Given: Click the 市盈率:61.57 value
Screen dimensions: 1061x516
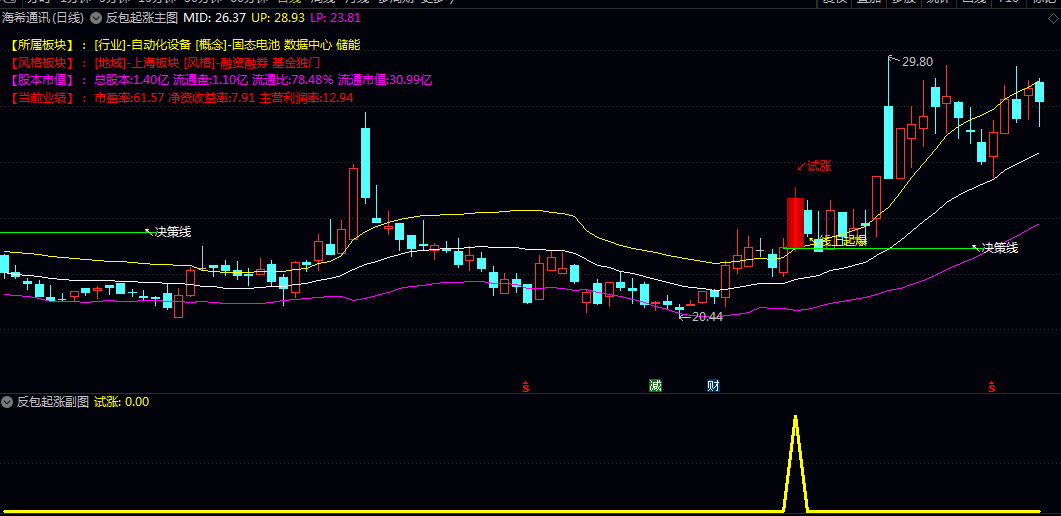Looking at the screenshot, I should click(129, 97).
